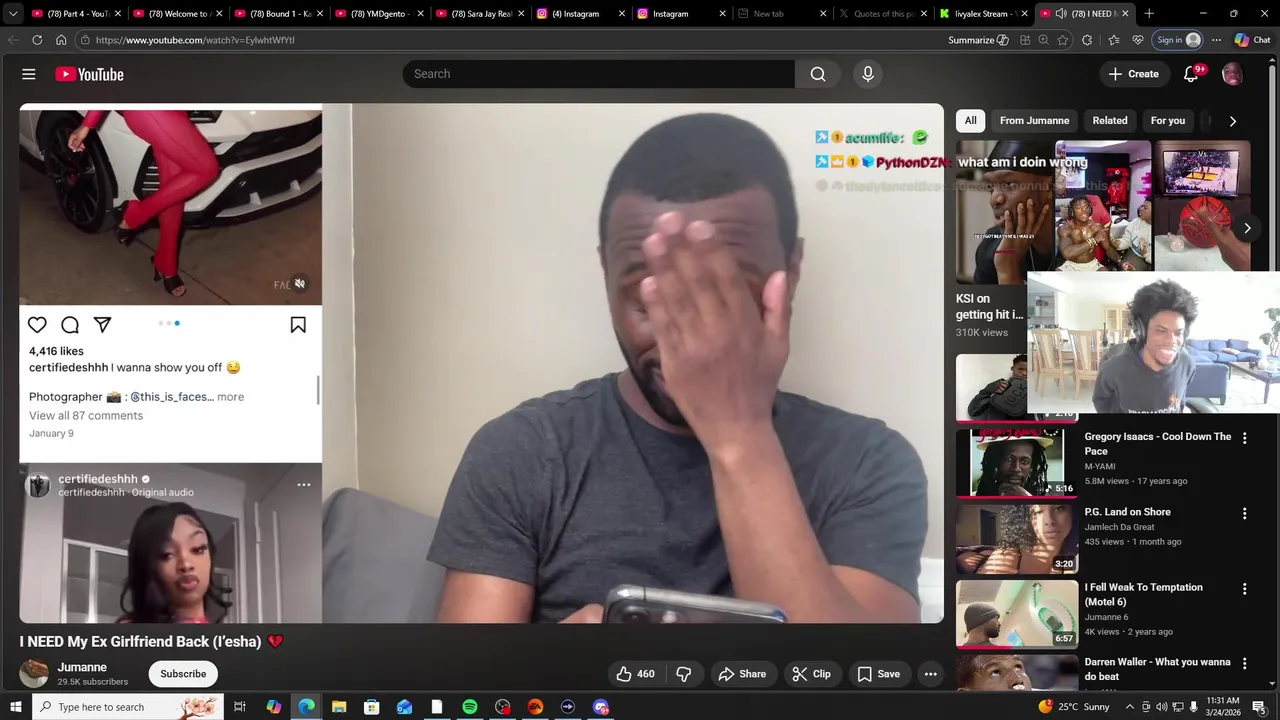Open Copilot Chat in browser
The height and width of the screenshot is (720, 1280).
coord(1252,40)
